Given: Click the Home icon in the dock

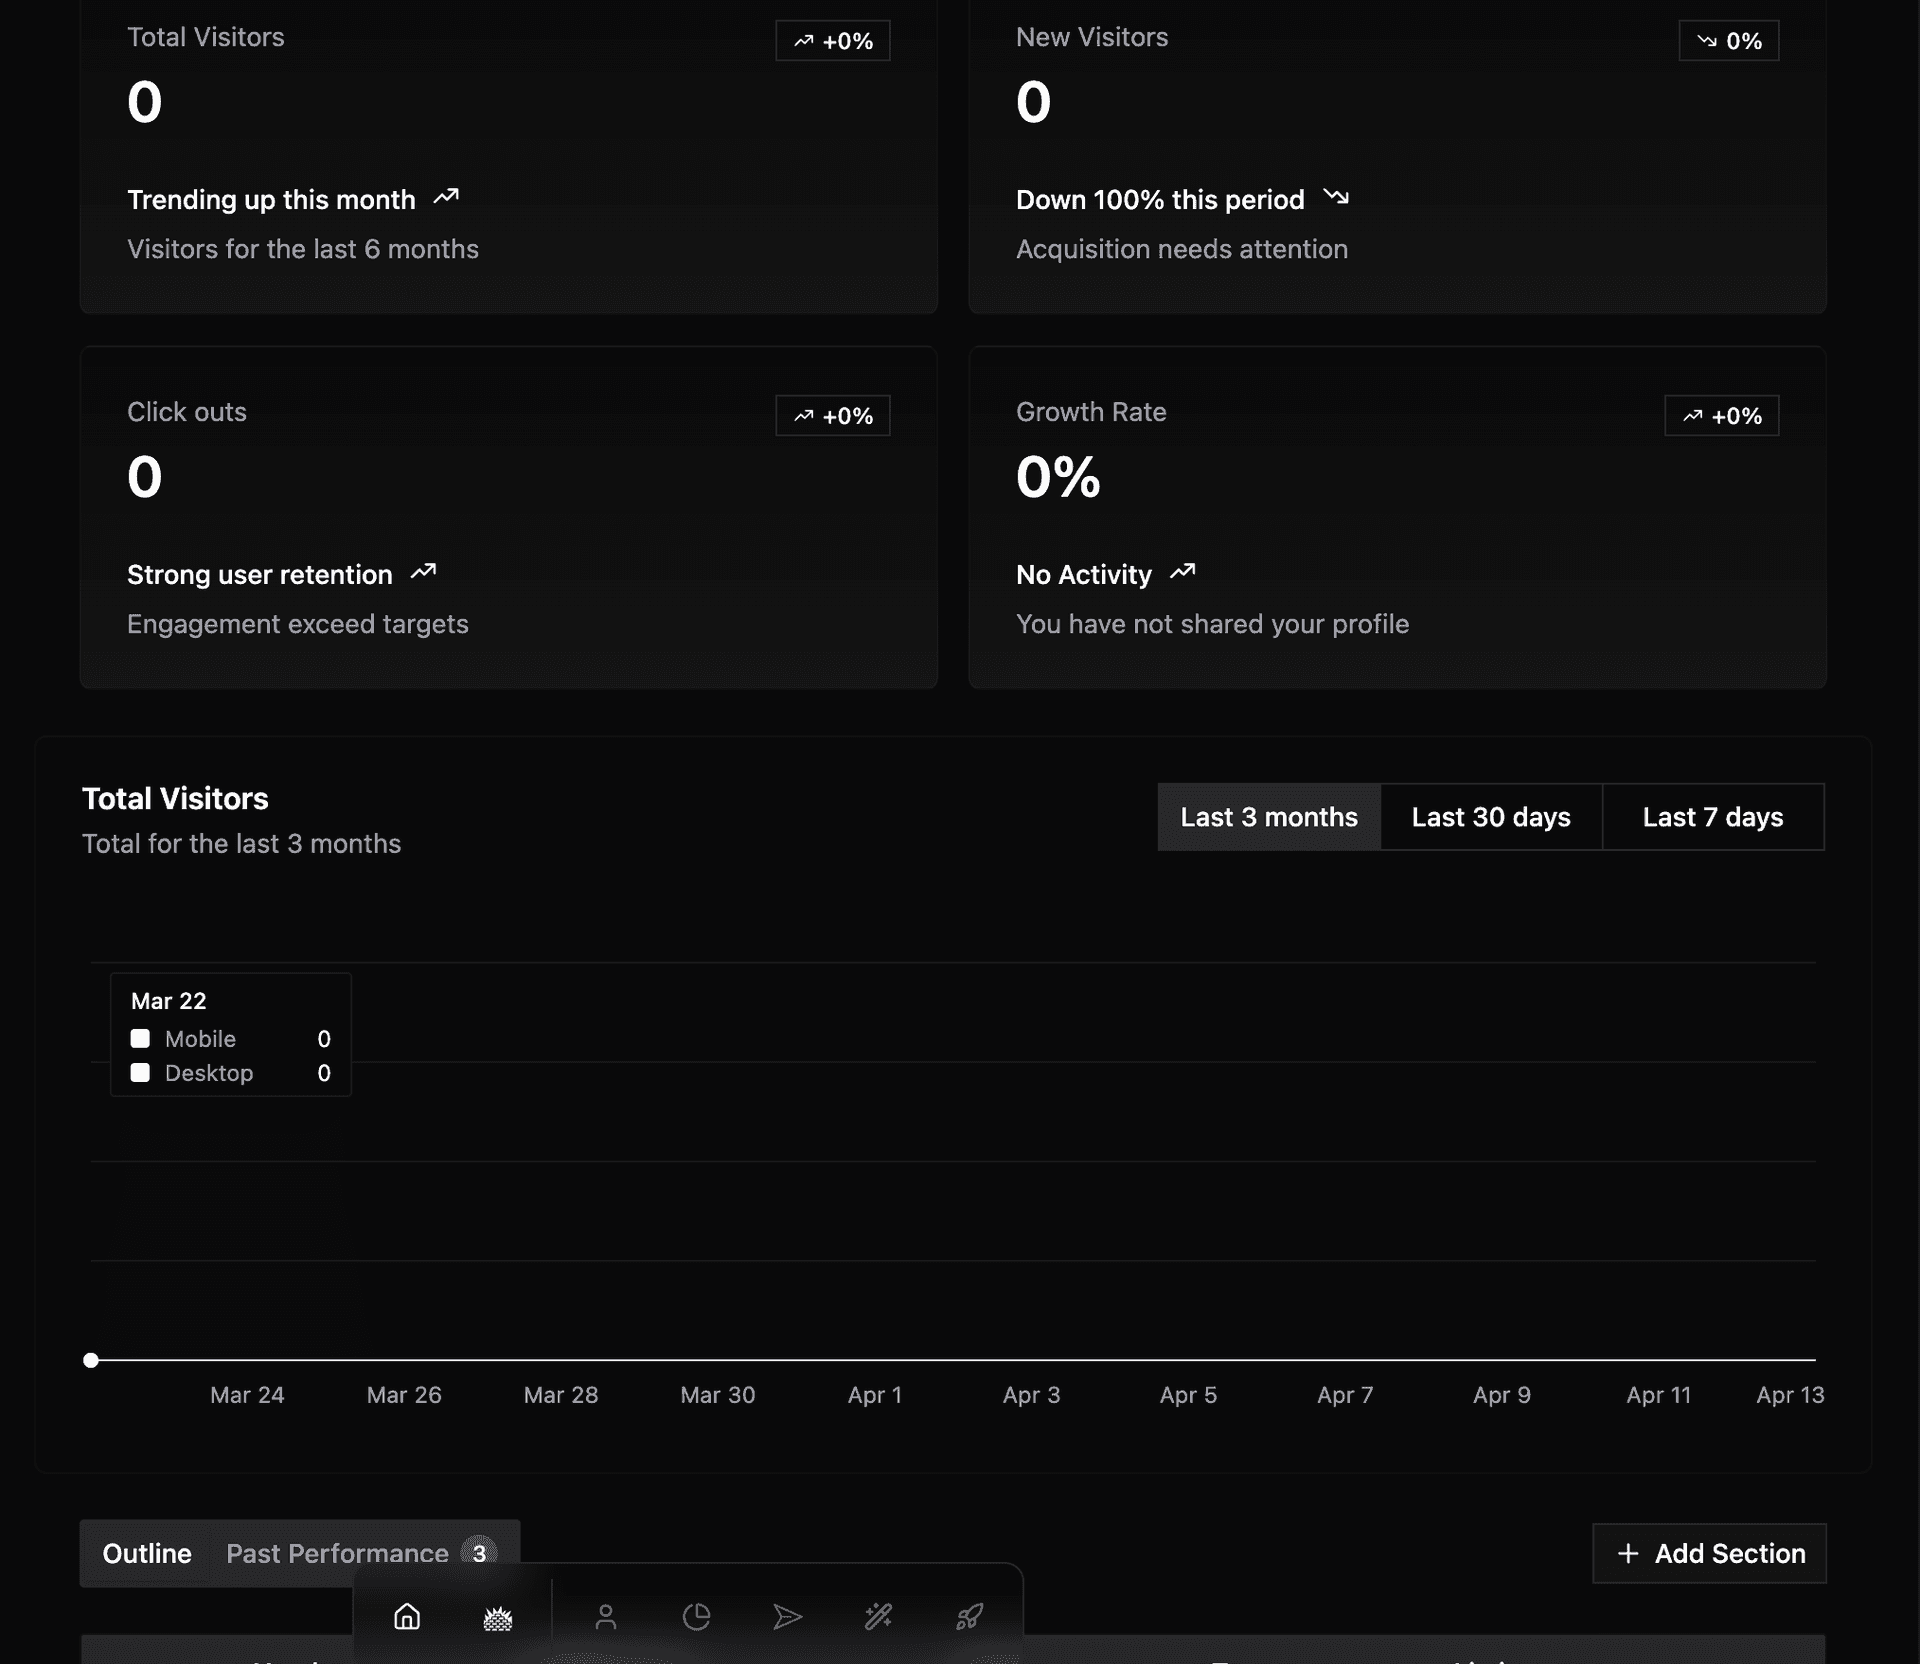Looking at the screenshot, I should tap(407, 1616).
